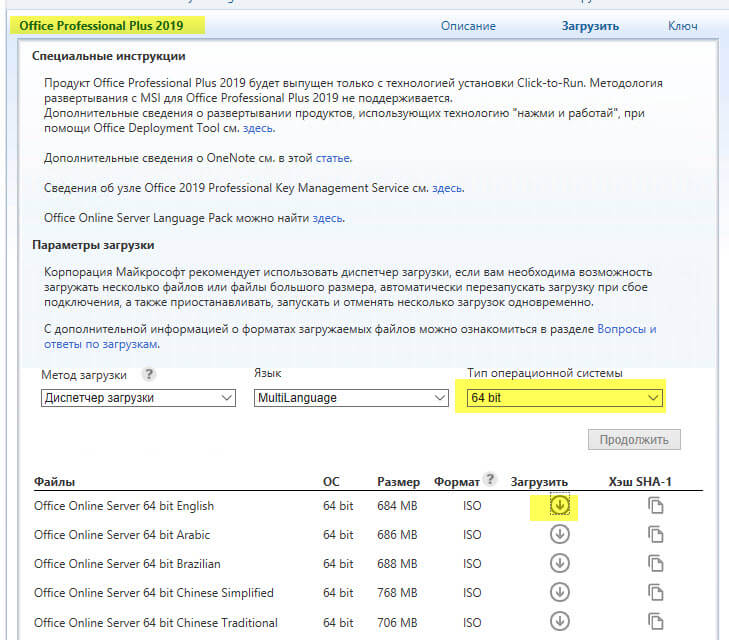Image resolution: width=729 pixels, height=640 pixels.
Task: Open the Тип операционной системы 64 bit dropdown
Action: click(565, 398)
